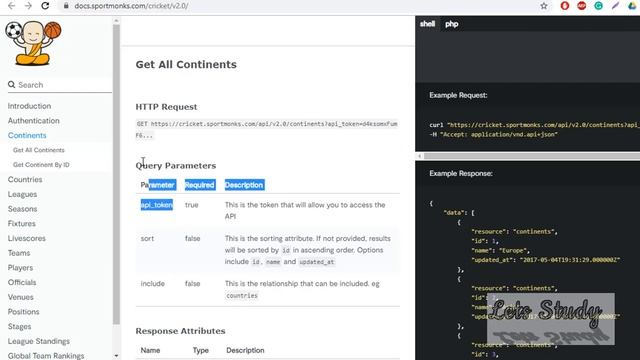Screen dimensions: 640x360
Task: Open the red Opera-style extension icon
Action: (565, 6)
